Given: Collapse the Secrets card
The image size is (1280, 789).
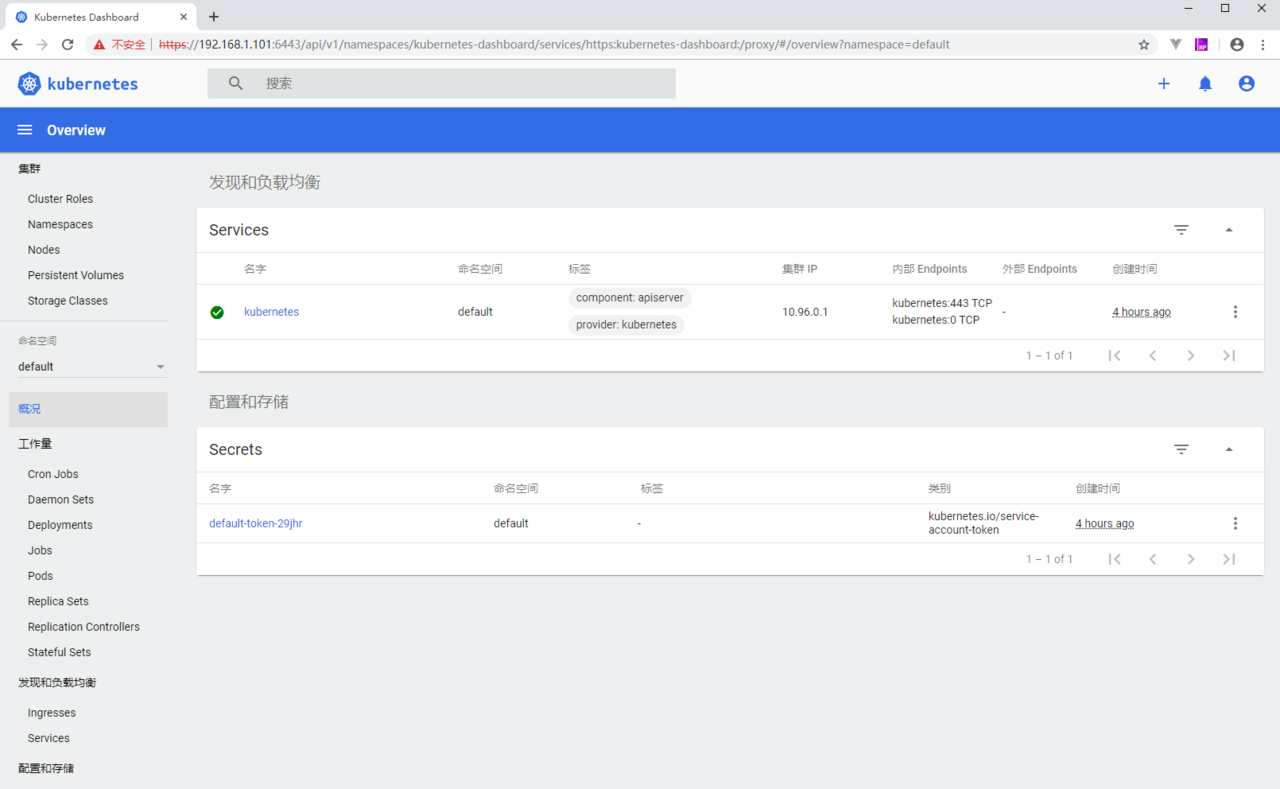Looking at the screenshot, I should (x=1229, y=450).
